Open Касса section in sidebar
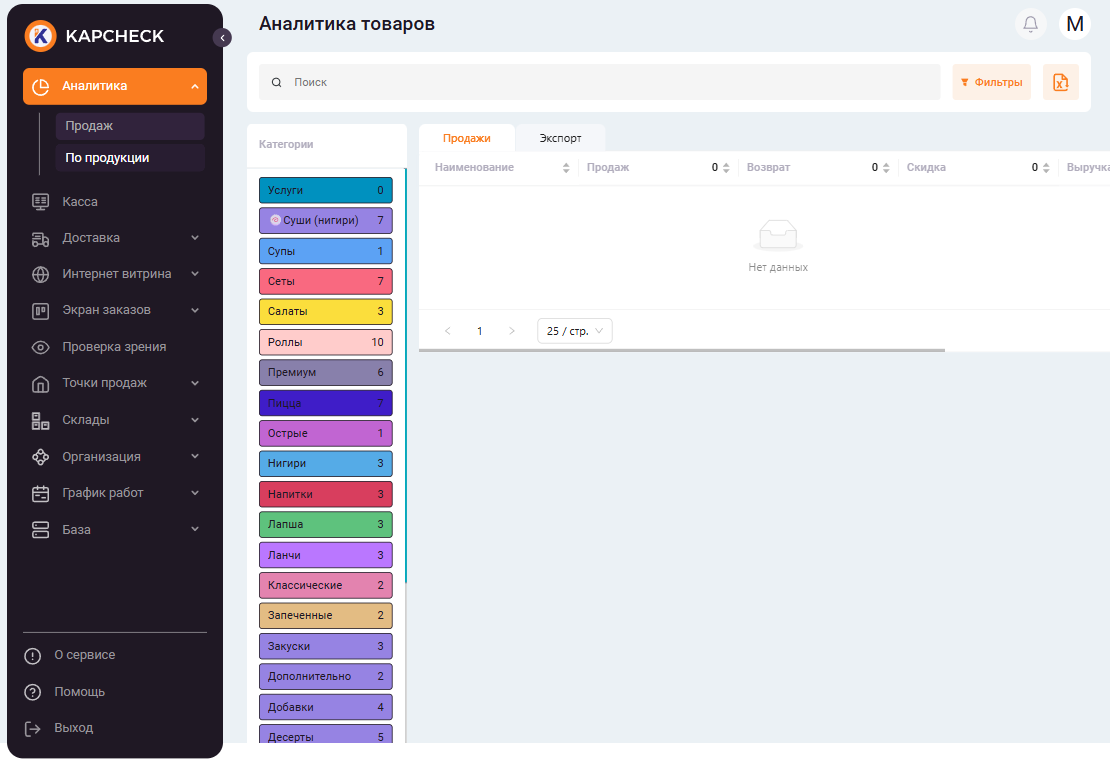This screenshot has height=761, width=1110. click(x=80, y=201)
